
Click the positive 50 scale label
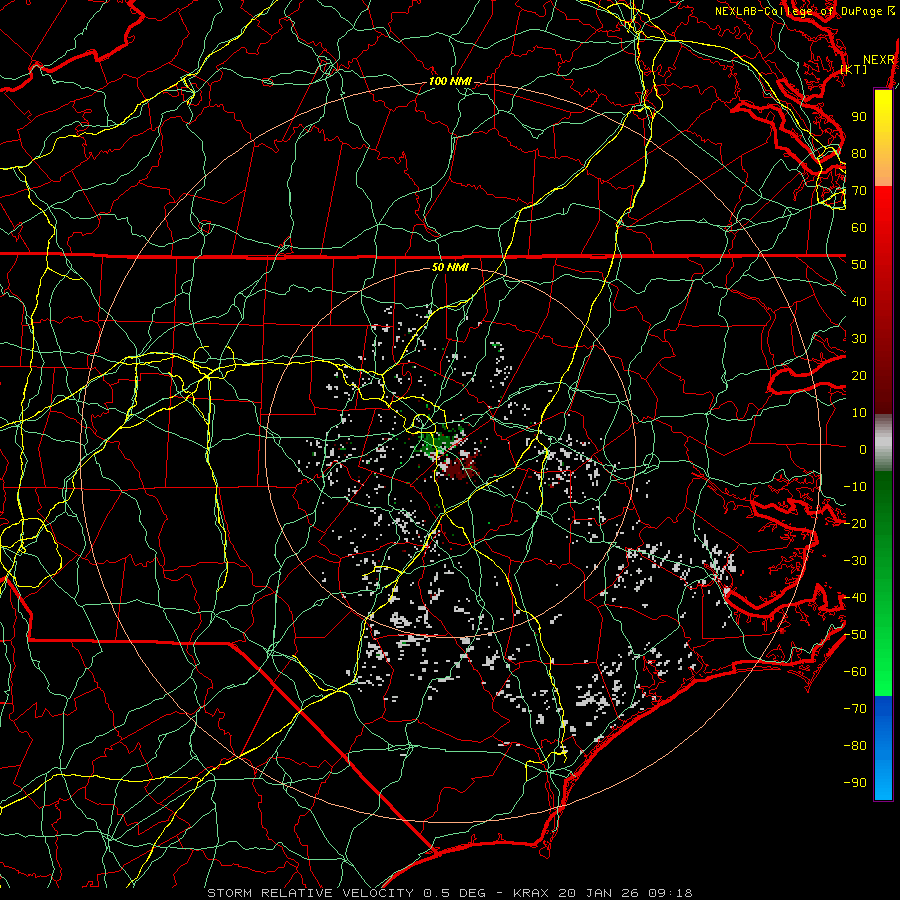click(x=859, y=265)
